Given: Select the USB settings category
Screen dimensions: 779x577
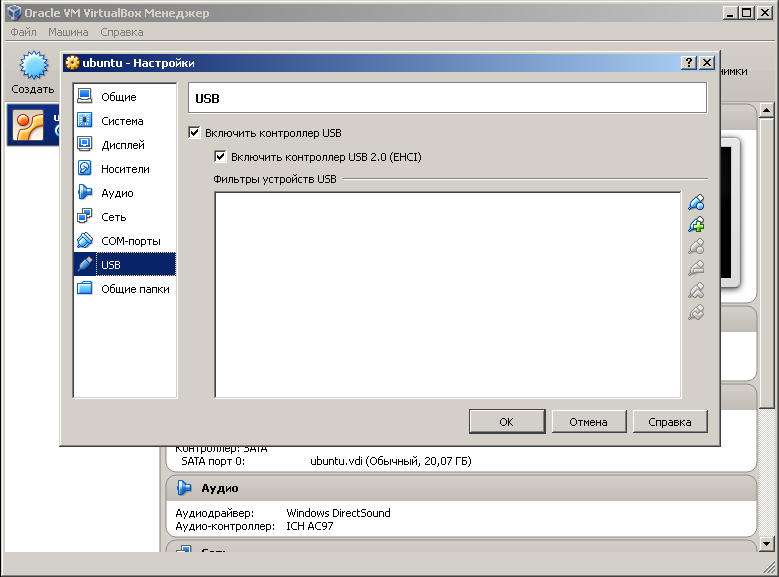Looking at the screenshot, I should click(x=125, y=264).
